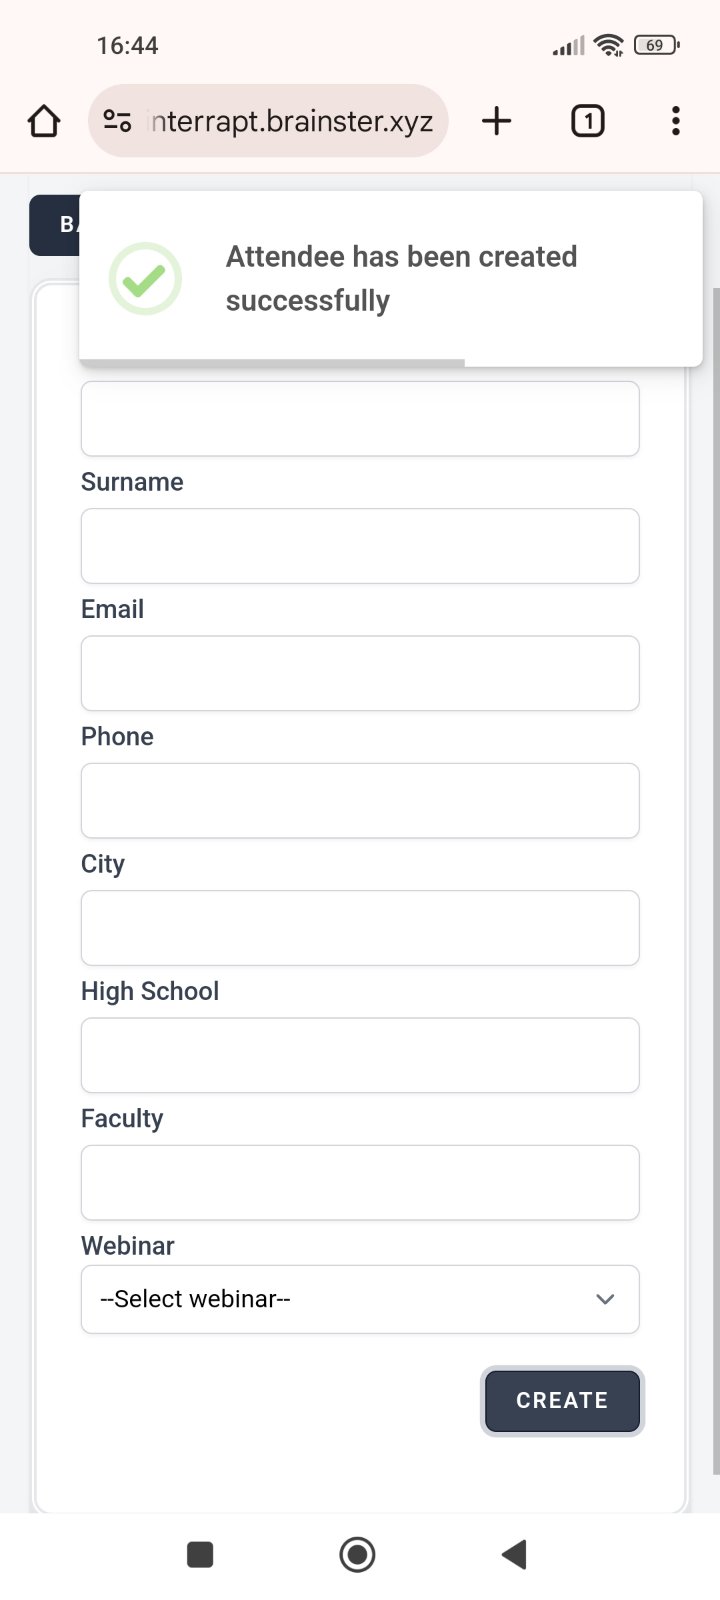Tap the browser home icon
This screenshot has height=1600, width=720.
click(x=44, y=121)
